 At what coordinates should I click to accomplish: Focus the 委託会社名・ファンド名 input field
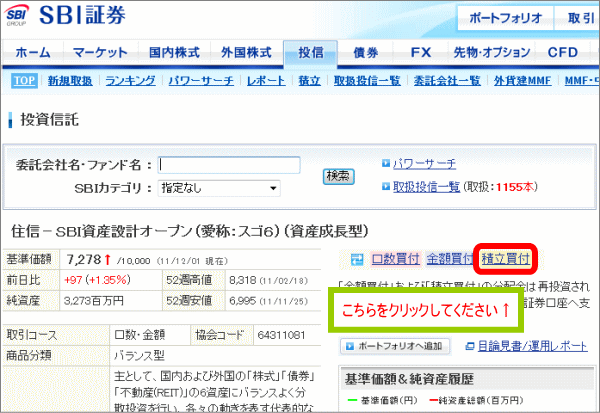[229, 165]
